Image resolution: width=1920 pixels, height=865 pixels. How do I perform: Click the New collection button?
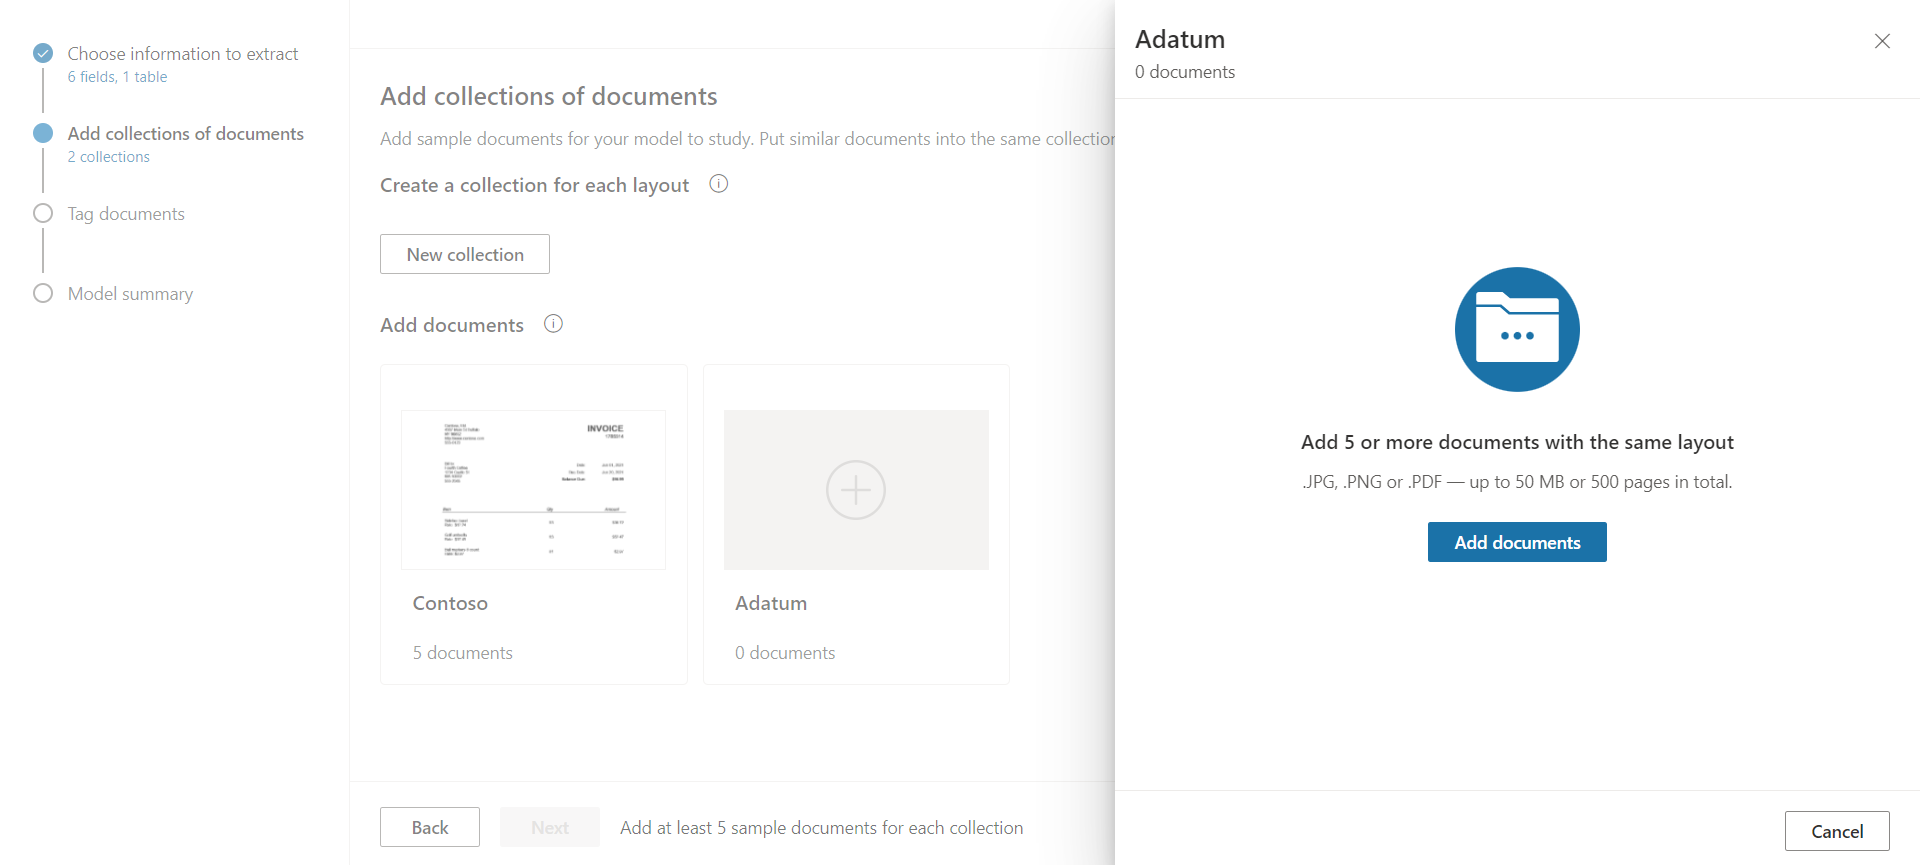(465, 254)
